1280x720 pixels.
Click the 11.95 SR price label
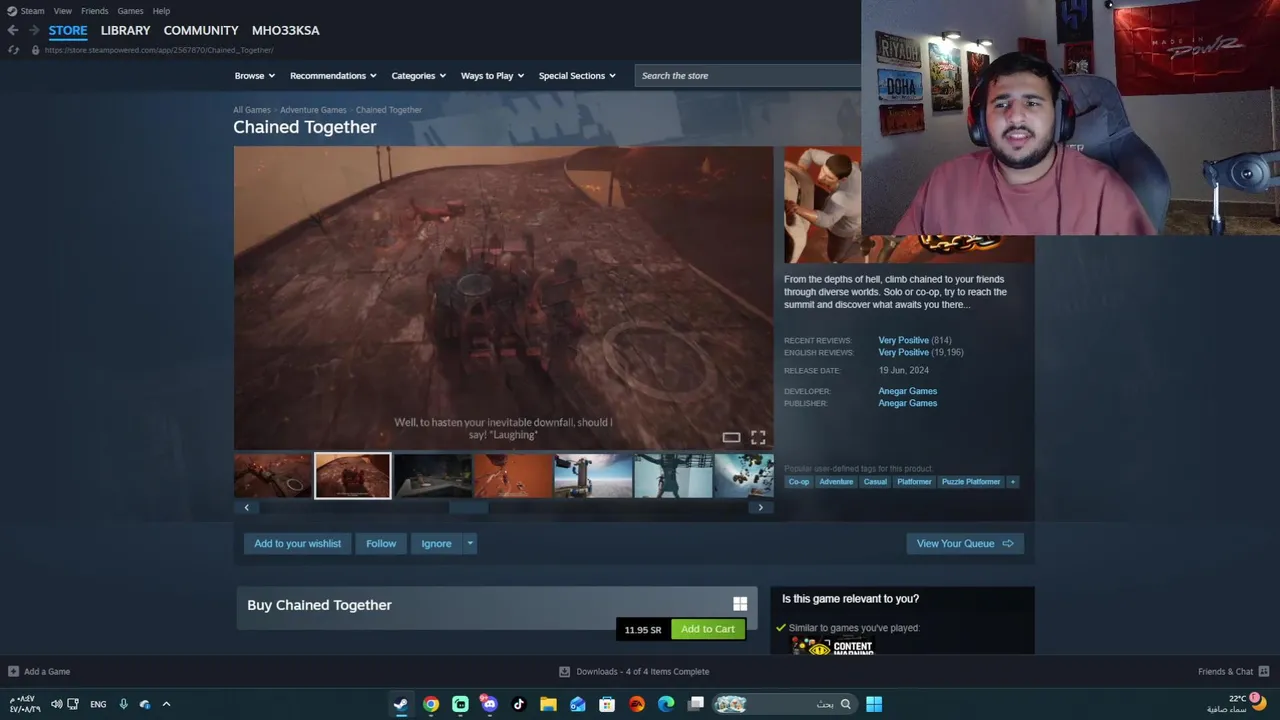[x=643, y=630]
